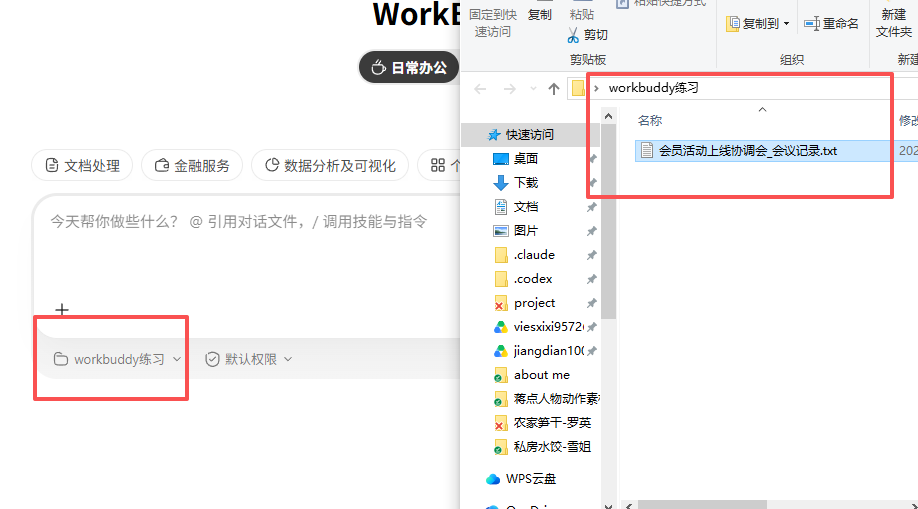Go up one folder level arrow
Screen dimensions: 918x509
click(x=553, y=89)
